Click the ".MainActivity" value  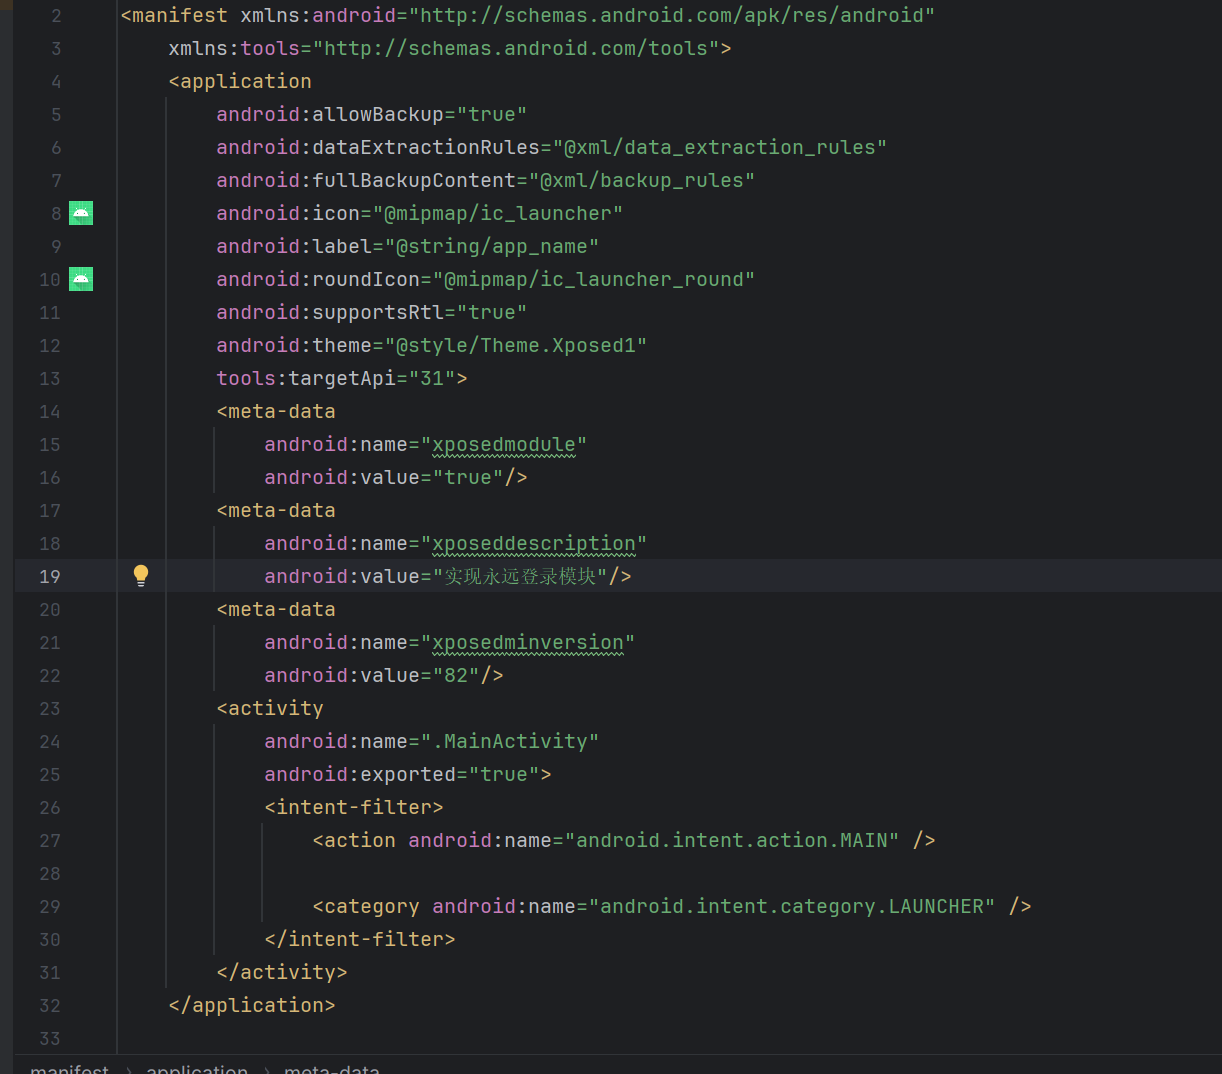(510, 742)
